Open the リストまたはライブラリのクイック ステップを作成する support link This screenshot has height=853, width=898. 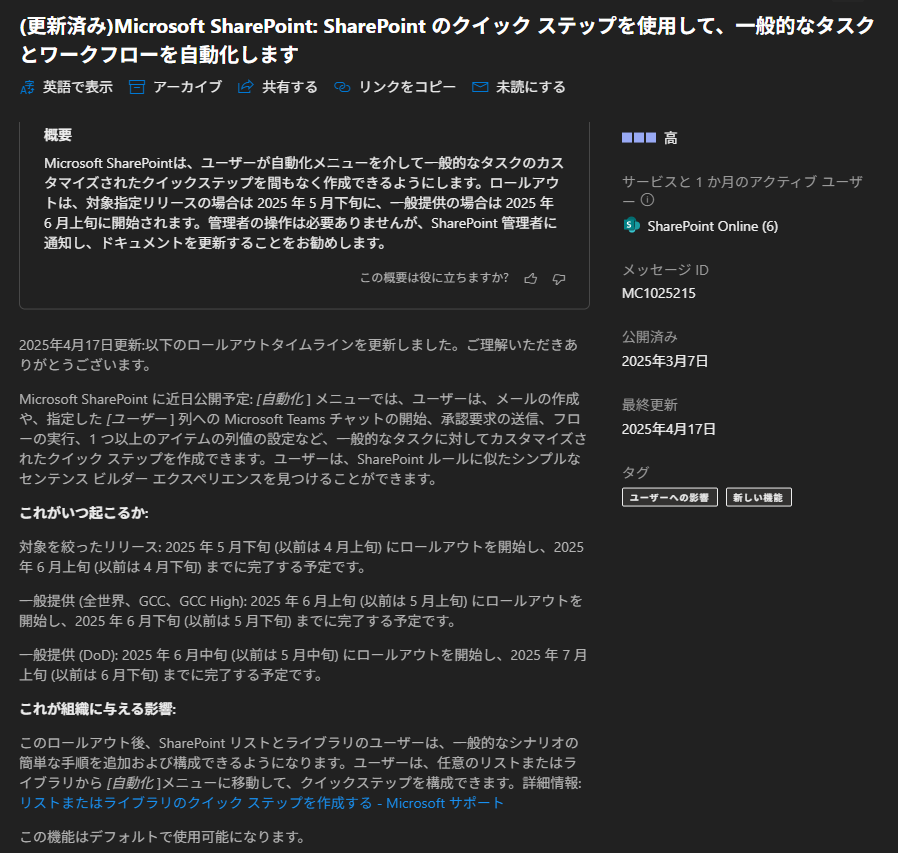click(262, 803)
